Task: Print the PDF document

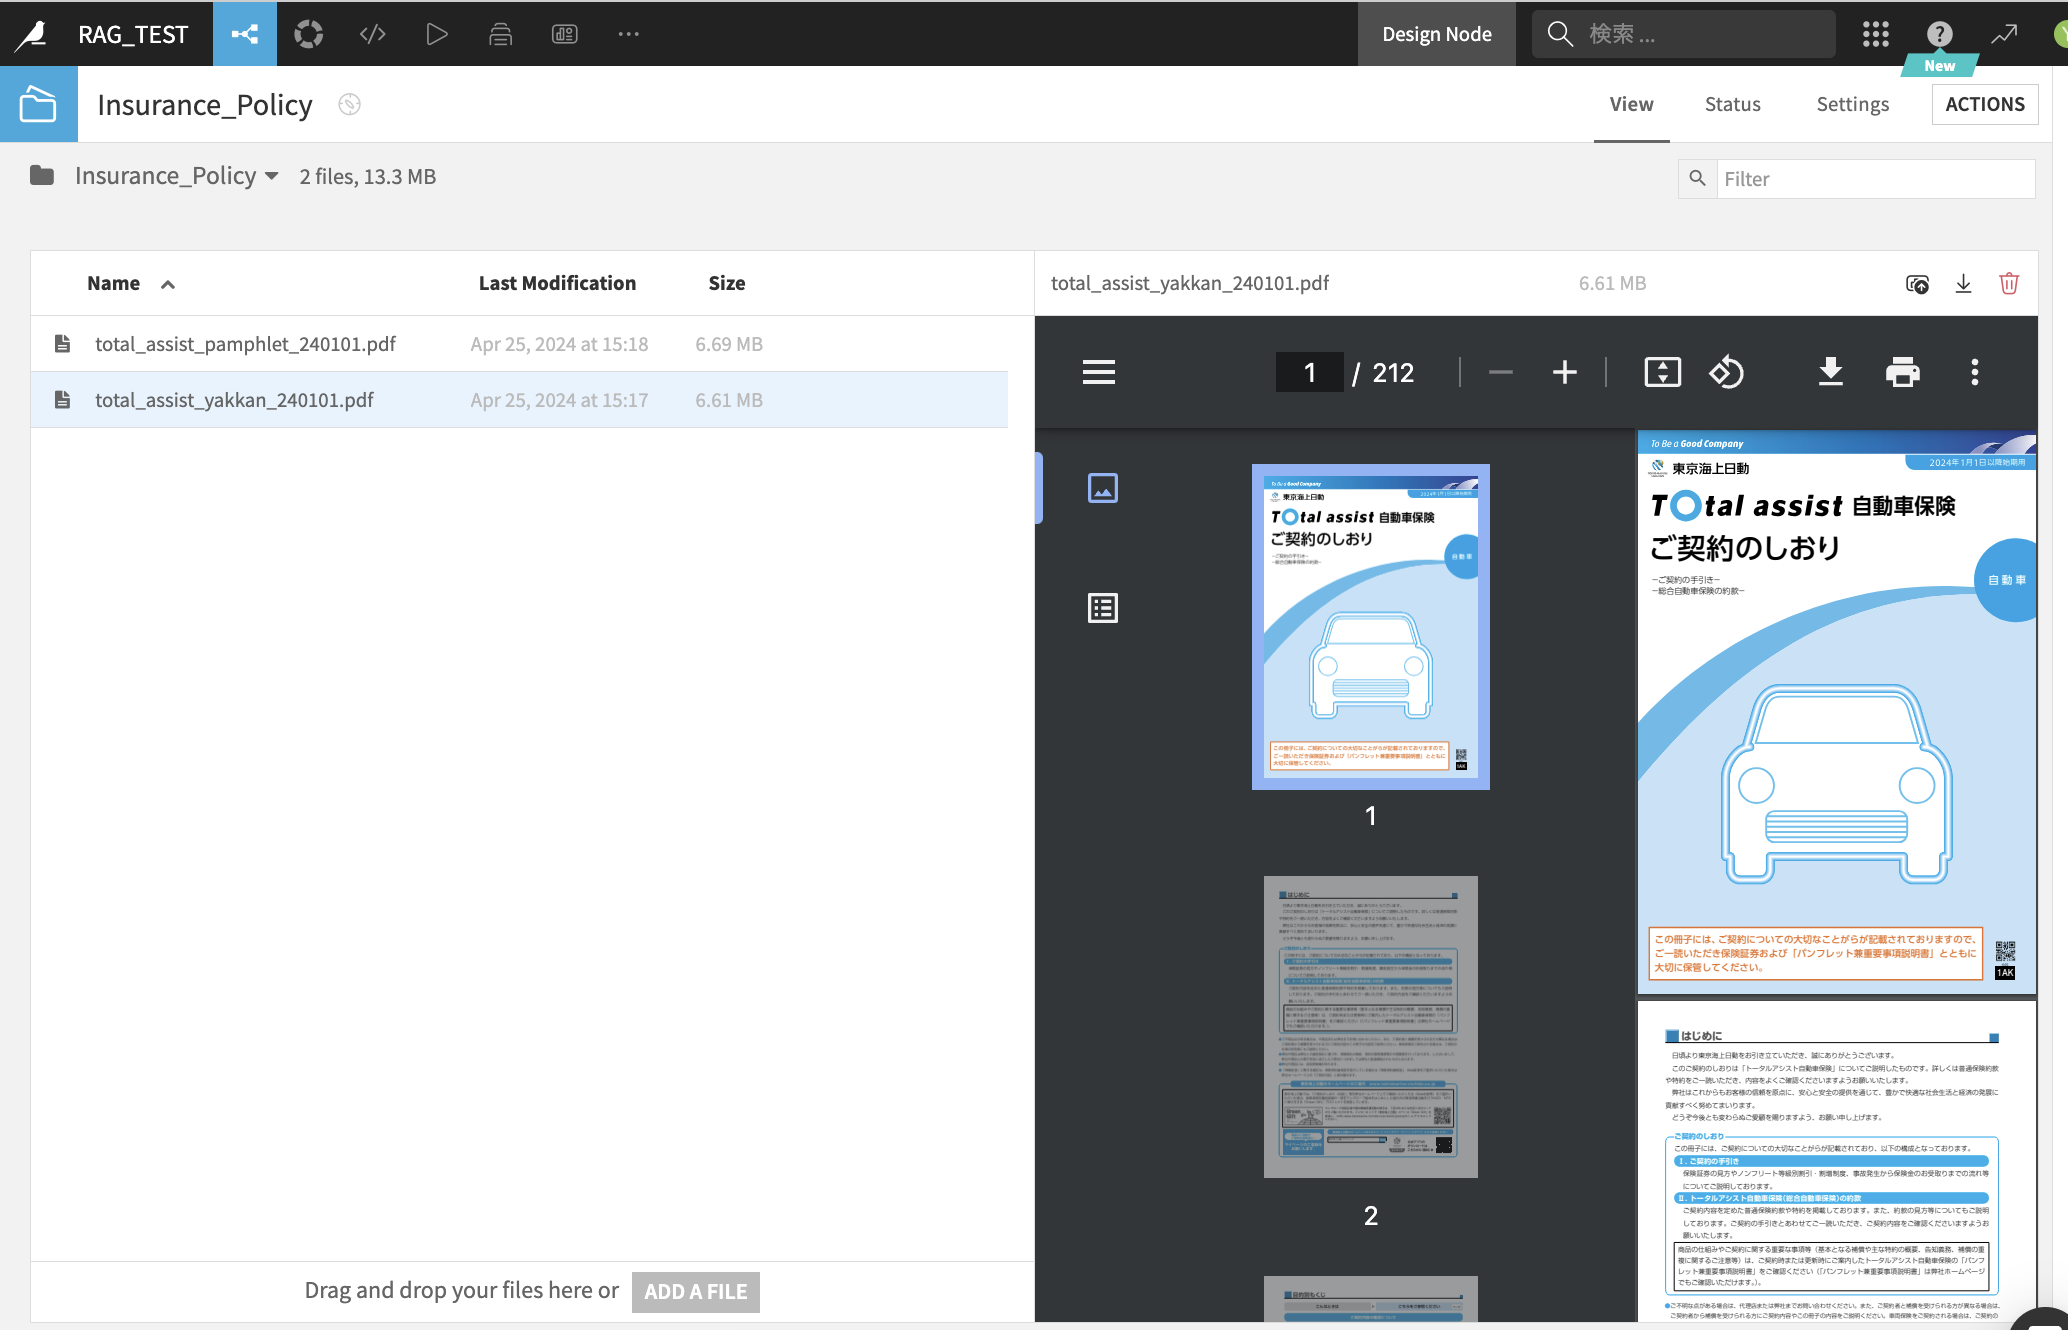Action: [x=1902, y=372]
